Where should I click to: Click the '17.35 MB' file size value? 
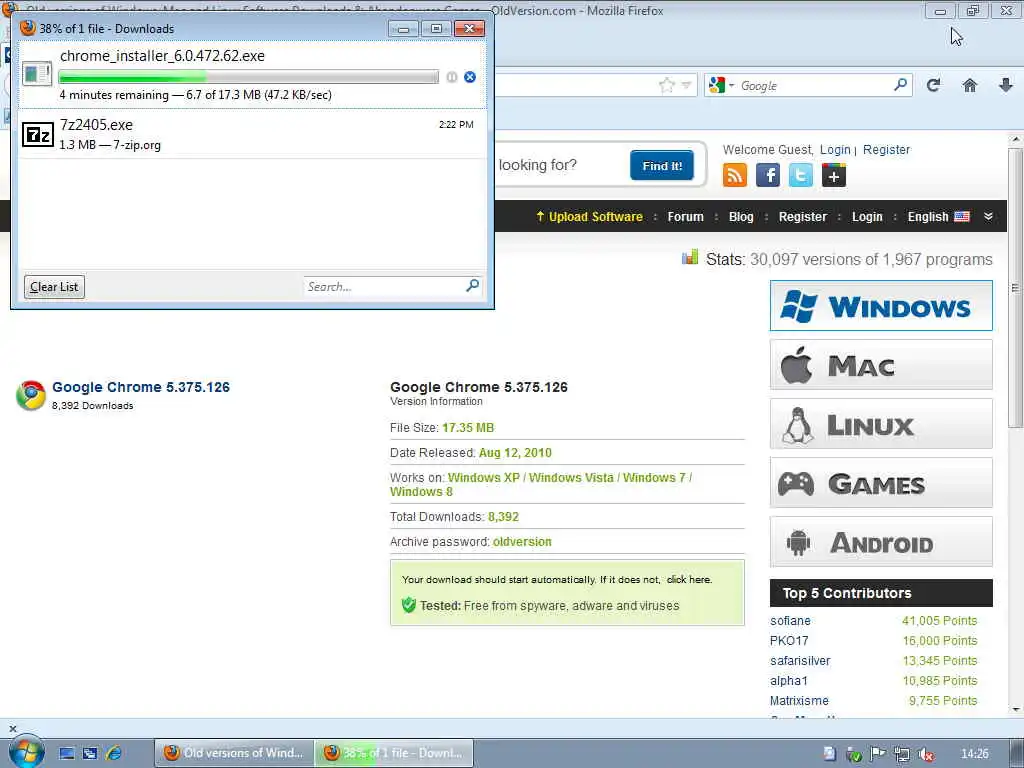point(468,428)
